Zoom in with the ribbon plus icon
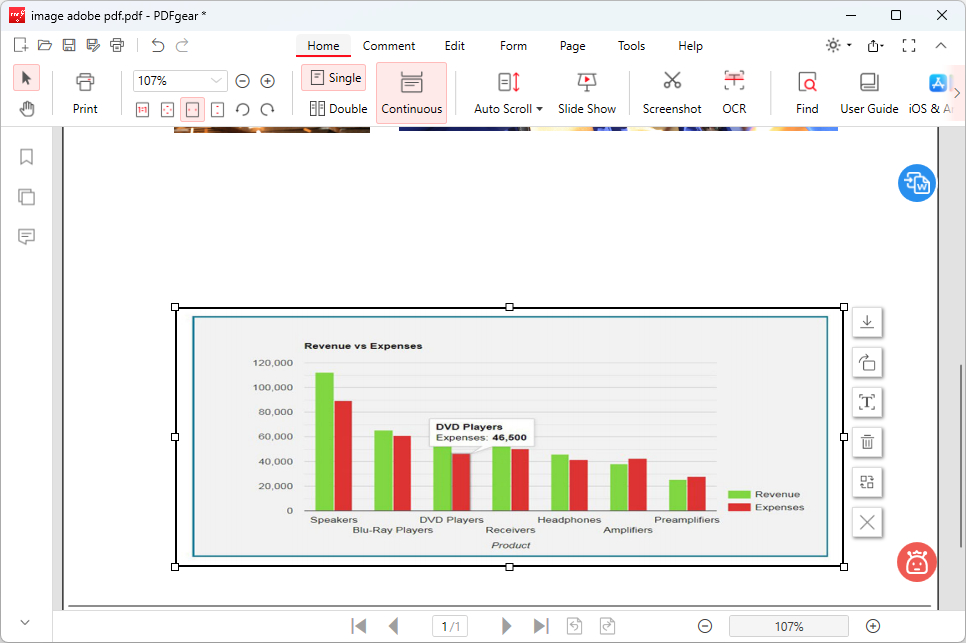 pos(267,81)
